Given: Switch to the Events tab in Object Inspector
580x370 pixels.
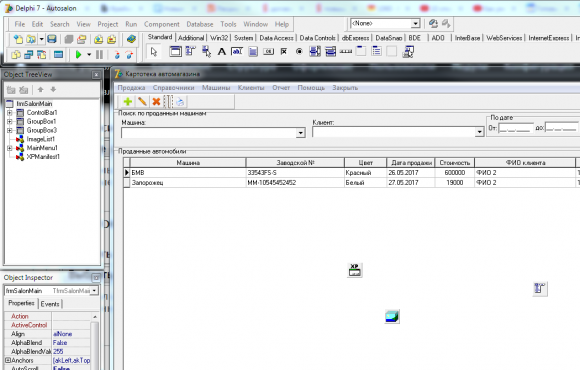Looking at the screenshot, I should tap(50, 304).
